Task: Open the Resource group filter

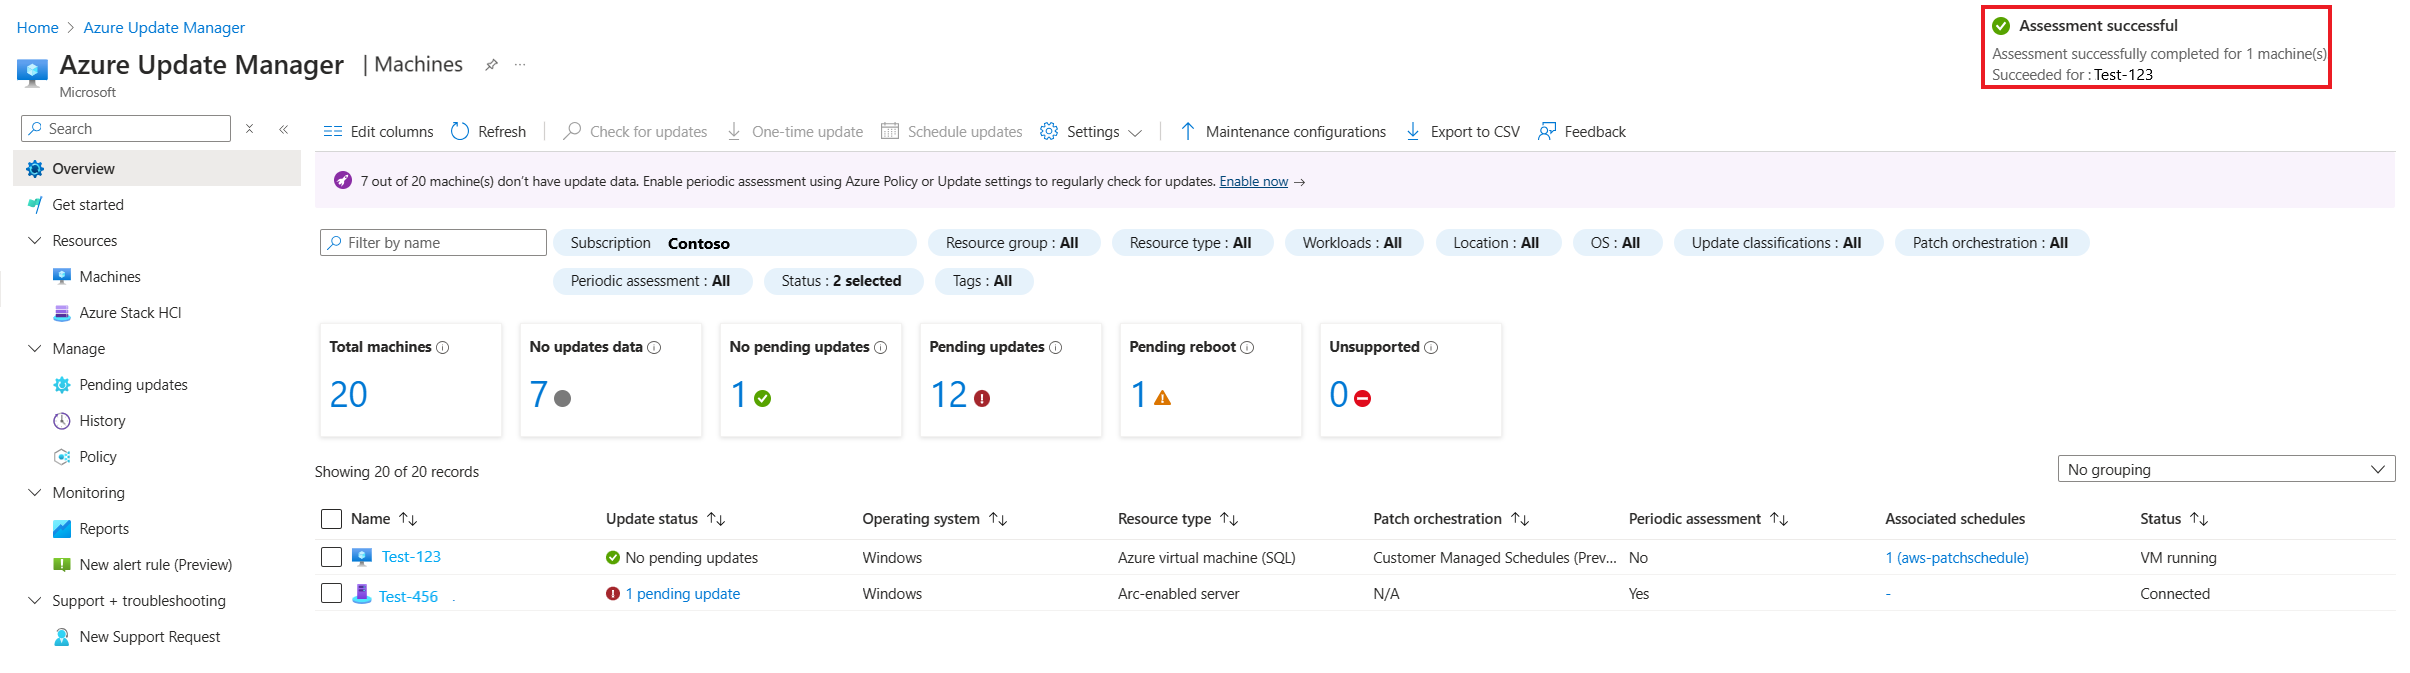Action: 1013,243
